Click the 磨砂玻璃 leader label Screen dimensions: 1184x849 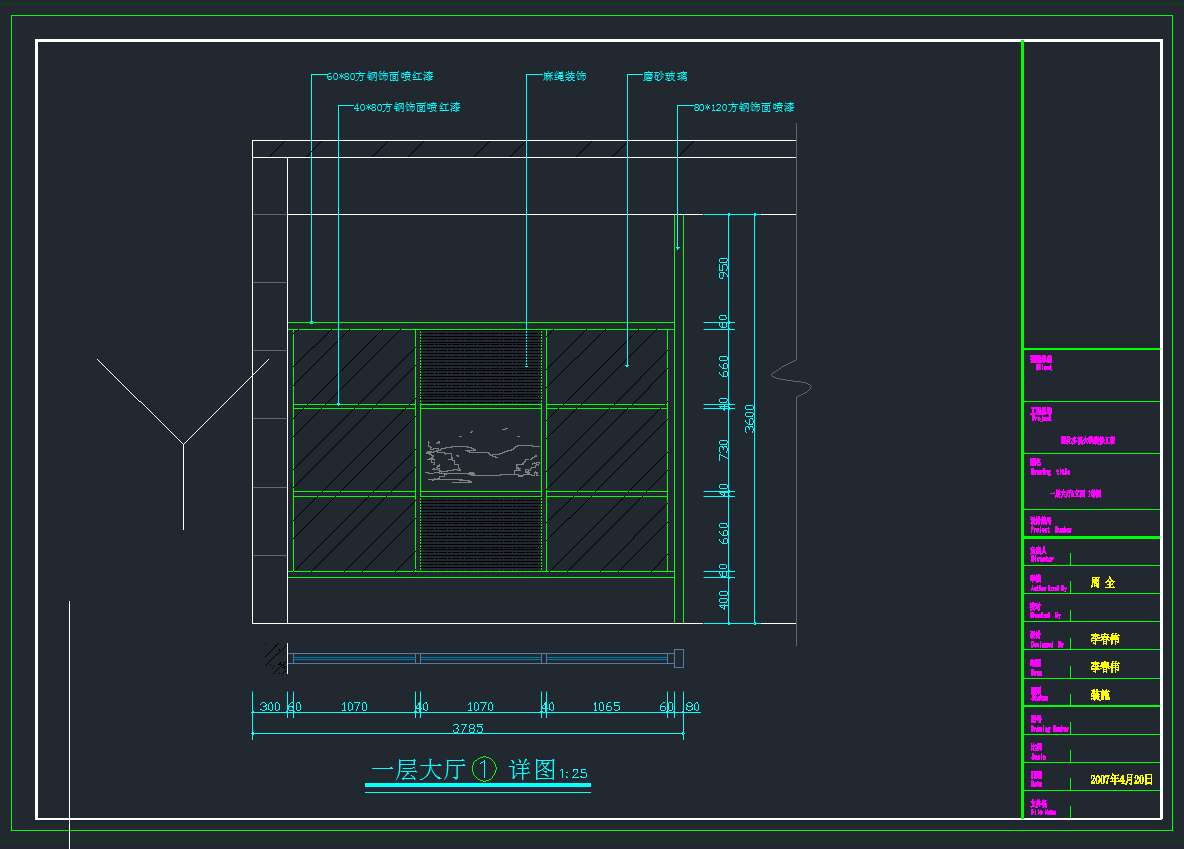coord(664,77)
